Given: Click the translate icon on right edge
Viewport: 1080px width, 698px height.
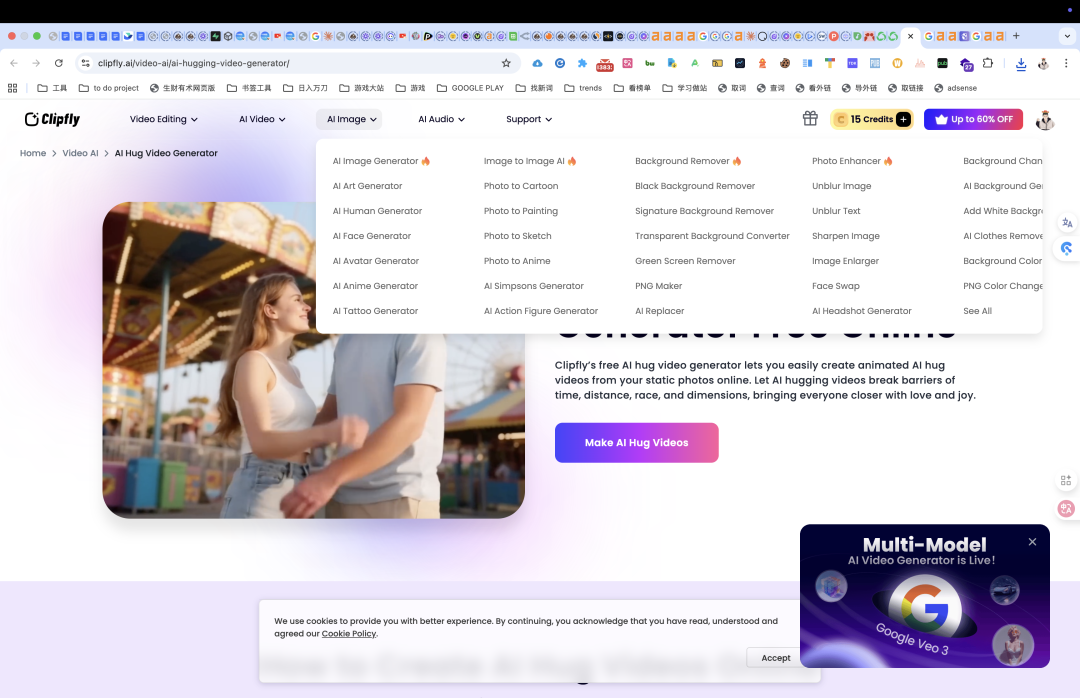Looking at the screenshot, I should 1067,223.
